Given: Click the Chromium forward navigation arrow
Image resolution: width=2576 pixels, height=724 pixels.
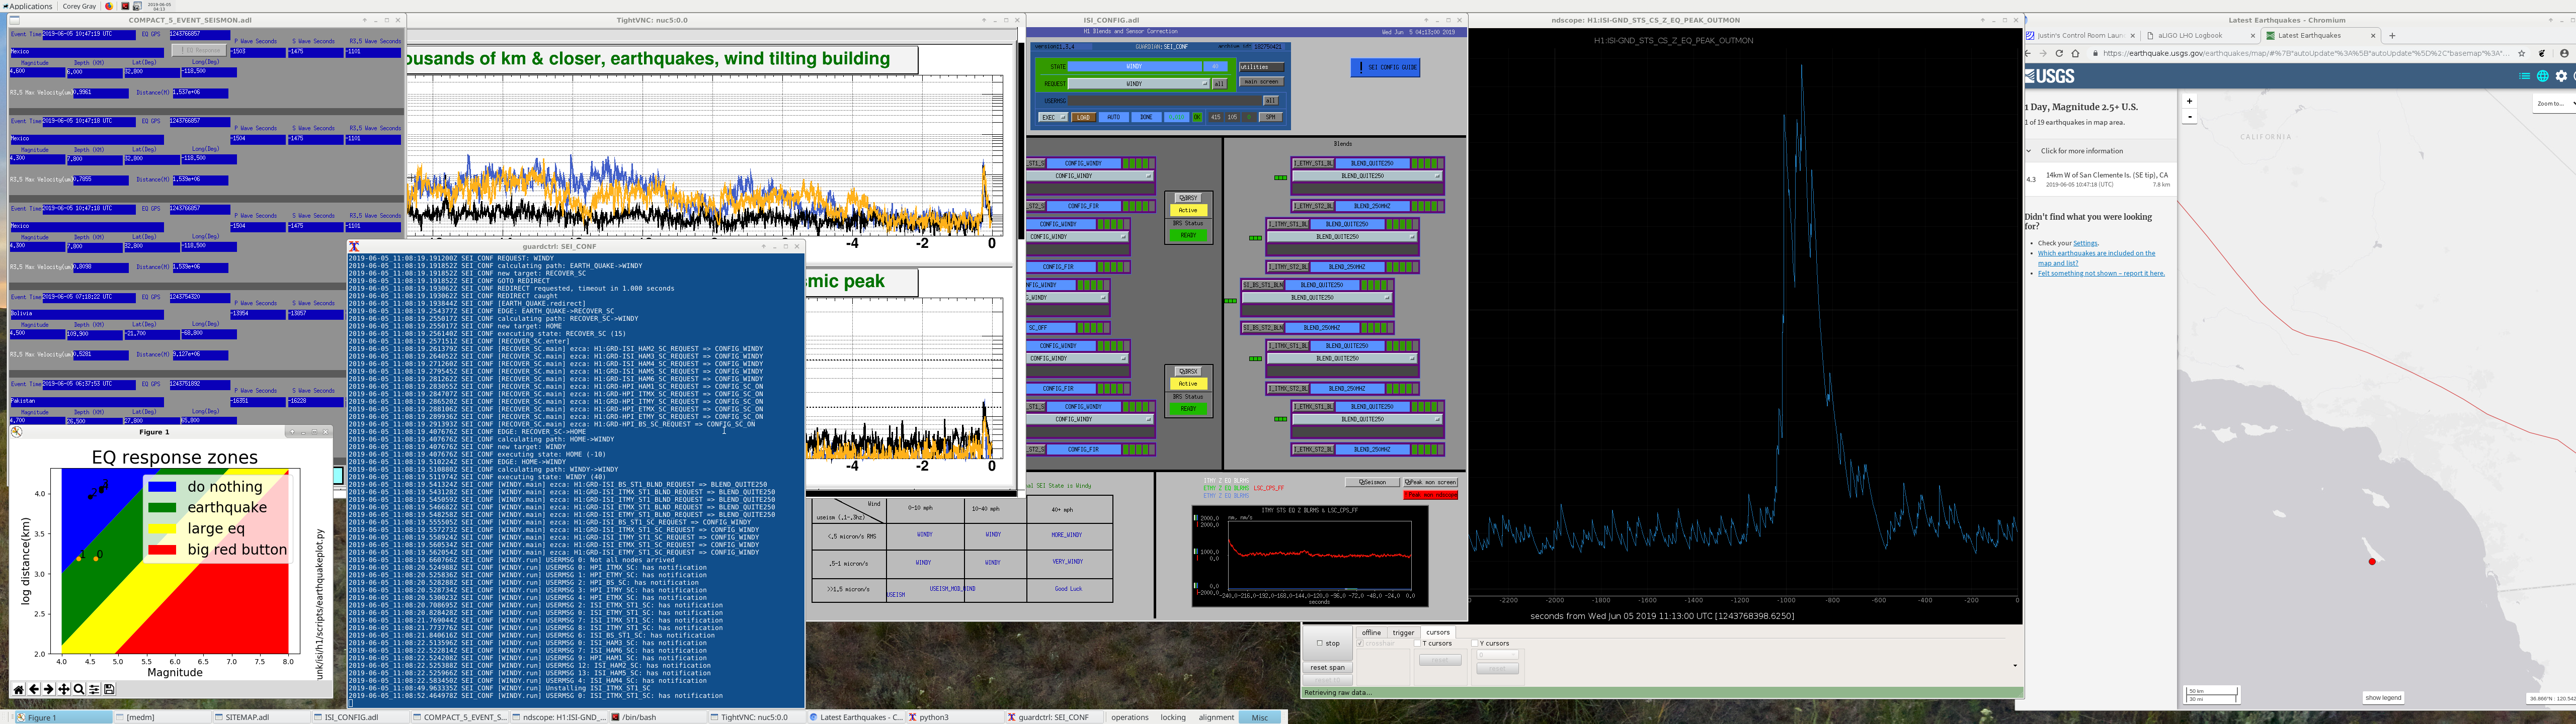Looking at the screenshot, I should (x=2043, y=53).
